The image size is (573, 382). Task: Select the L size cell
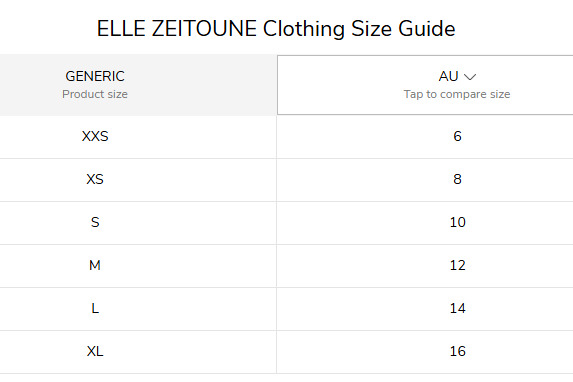(x=138, y=309)
